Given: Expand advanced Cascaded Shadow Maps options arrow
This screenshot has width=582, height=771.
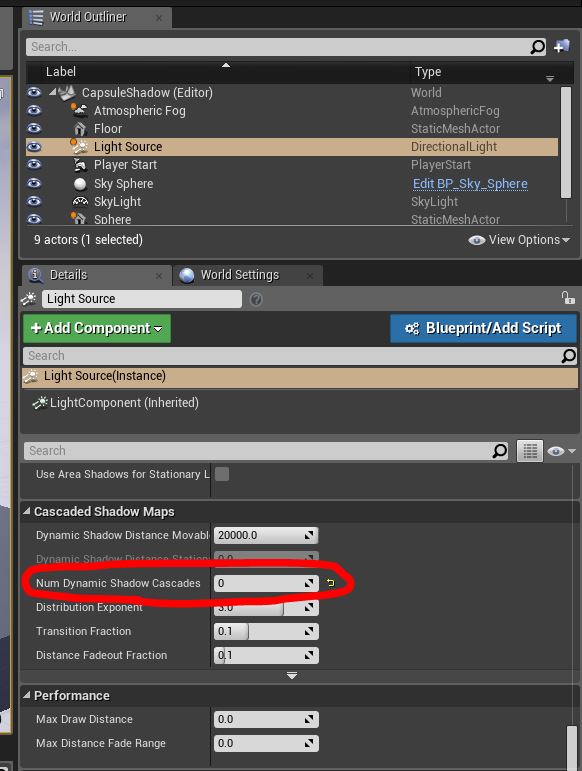Looking at the screenshot, I should pyautogui.click(x=291, y=676).
